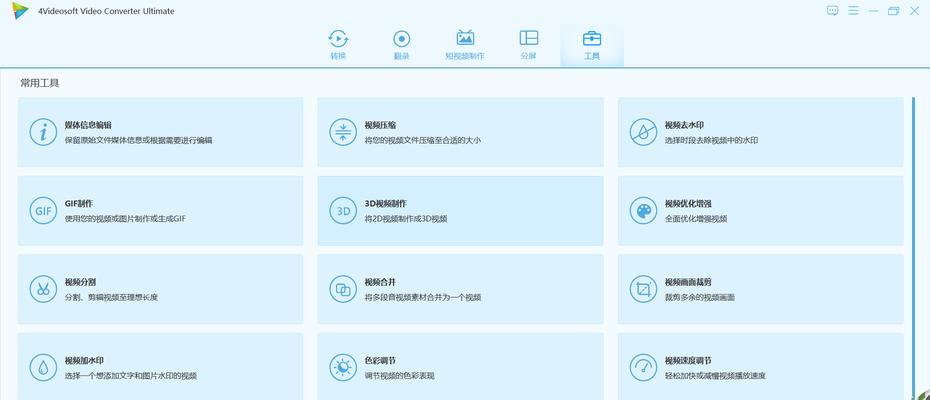Click the 3D视频制作 3D icon
The width and height of the screenshot is (930, 400).
(x=343, y=211)
